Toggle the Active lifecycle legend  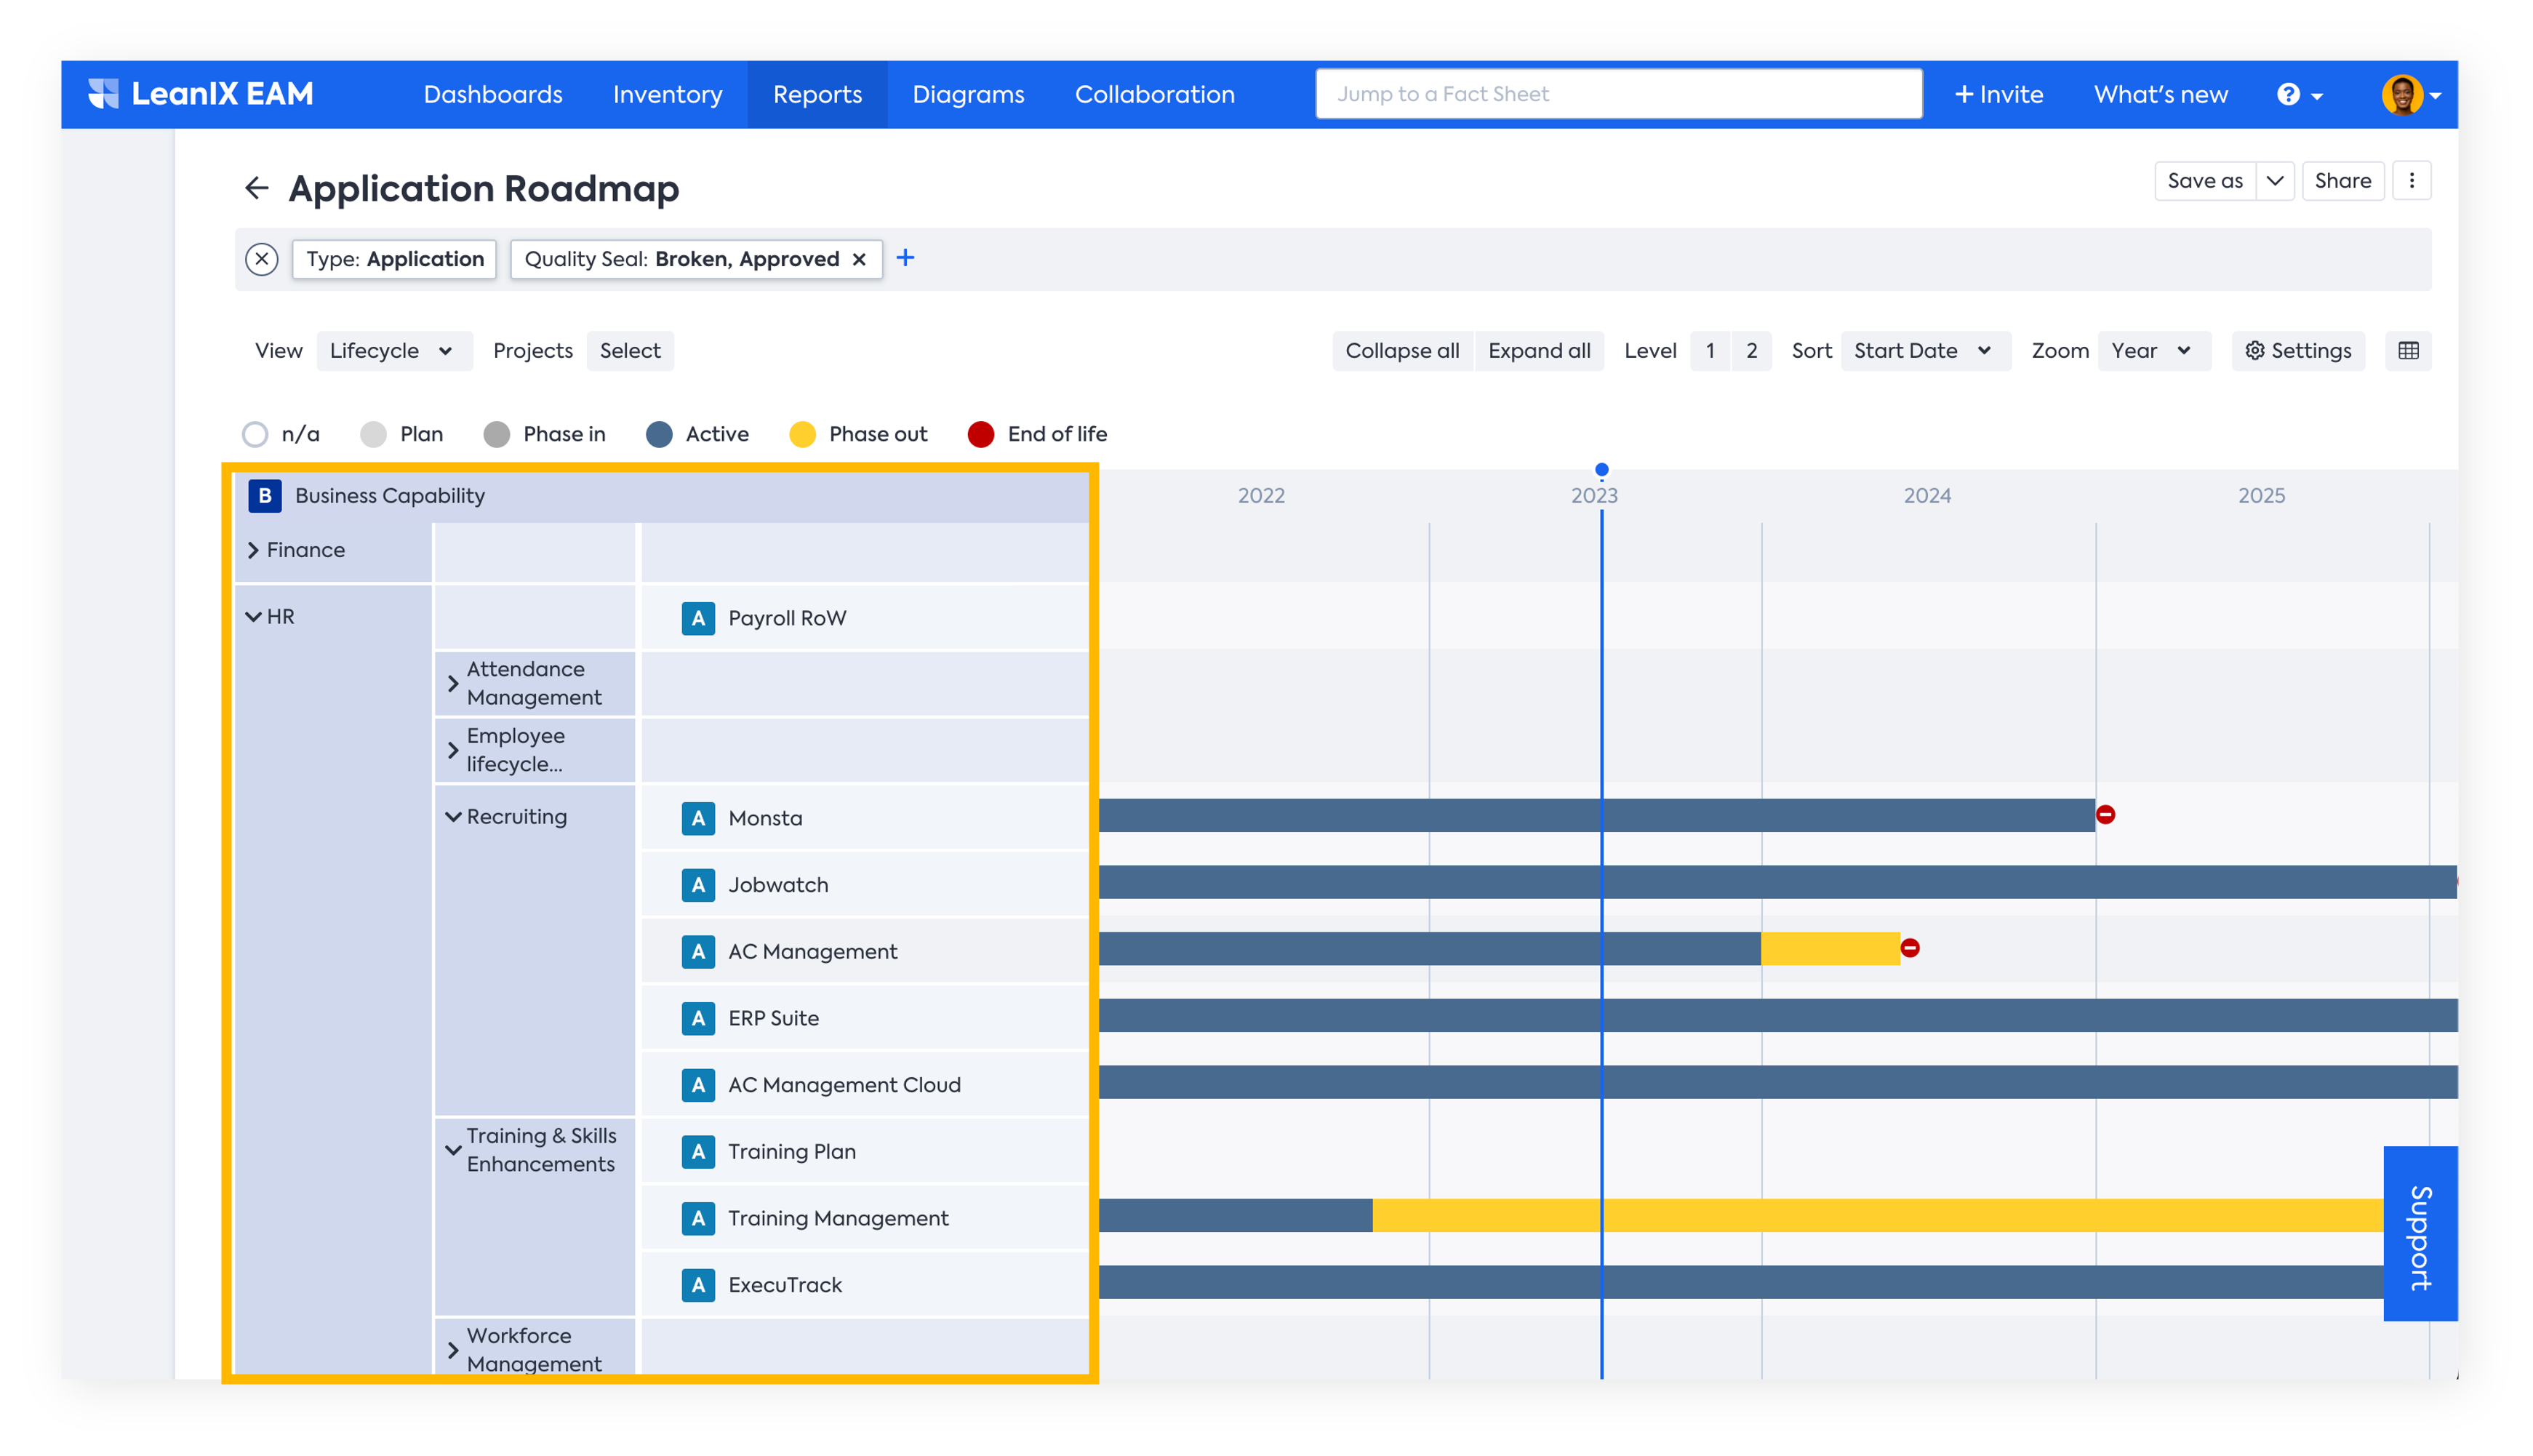[697, 434]
